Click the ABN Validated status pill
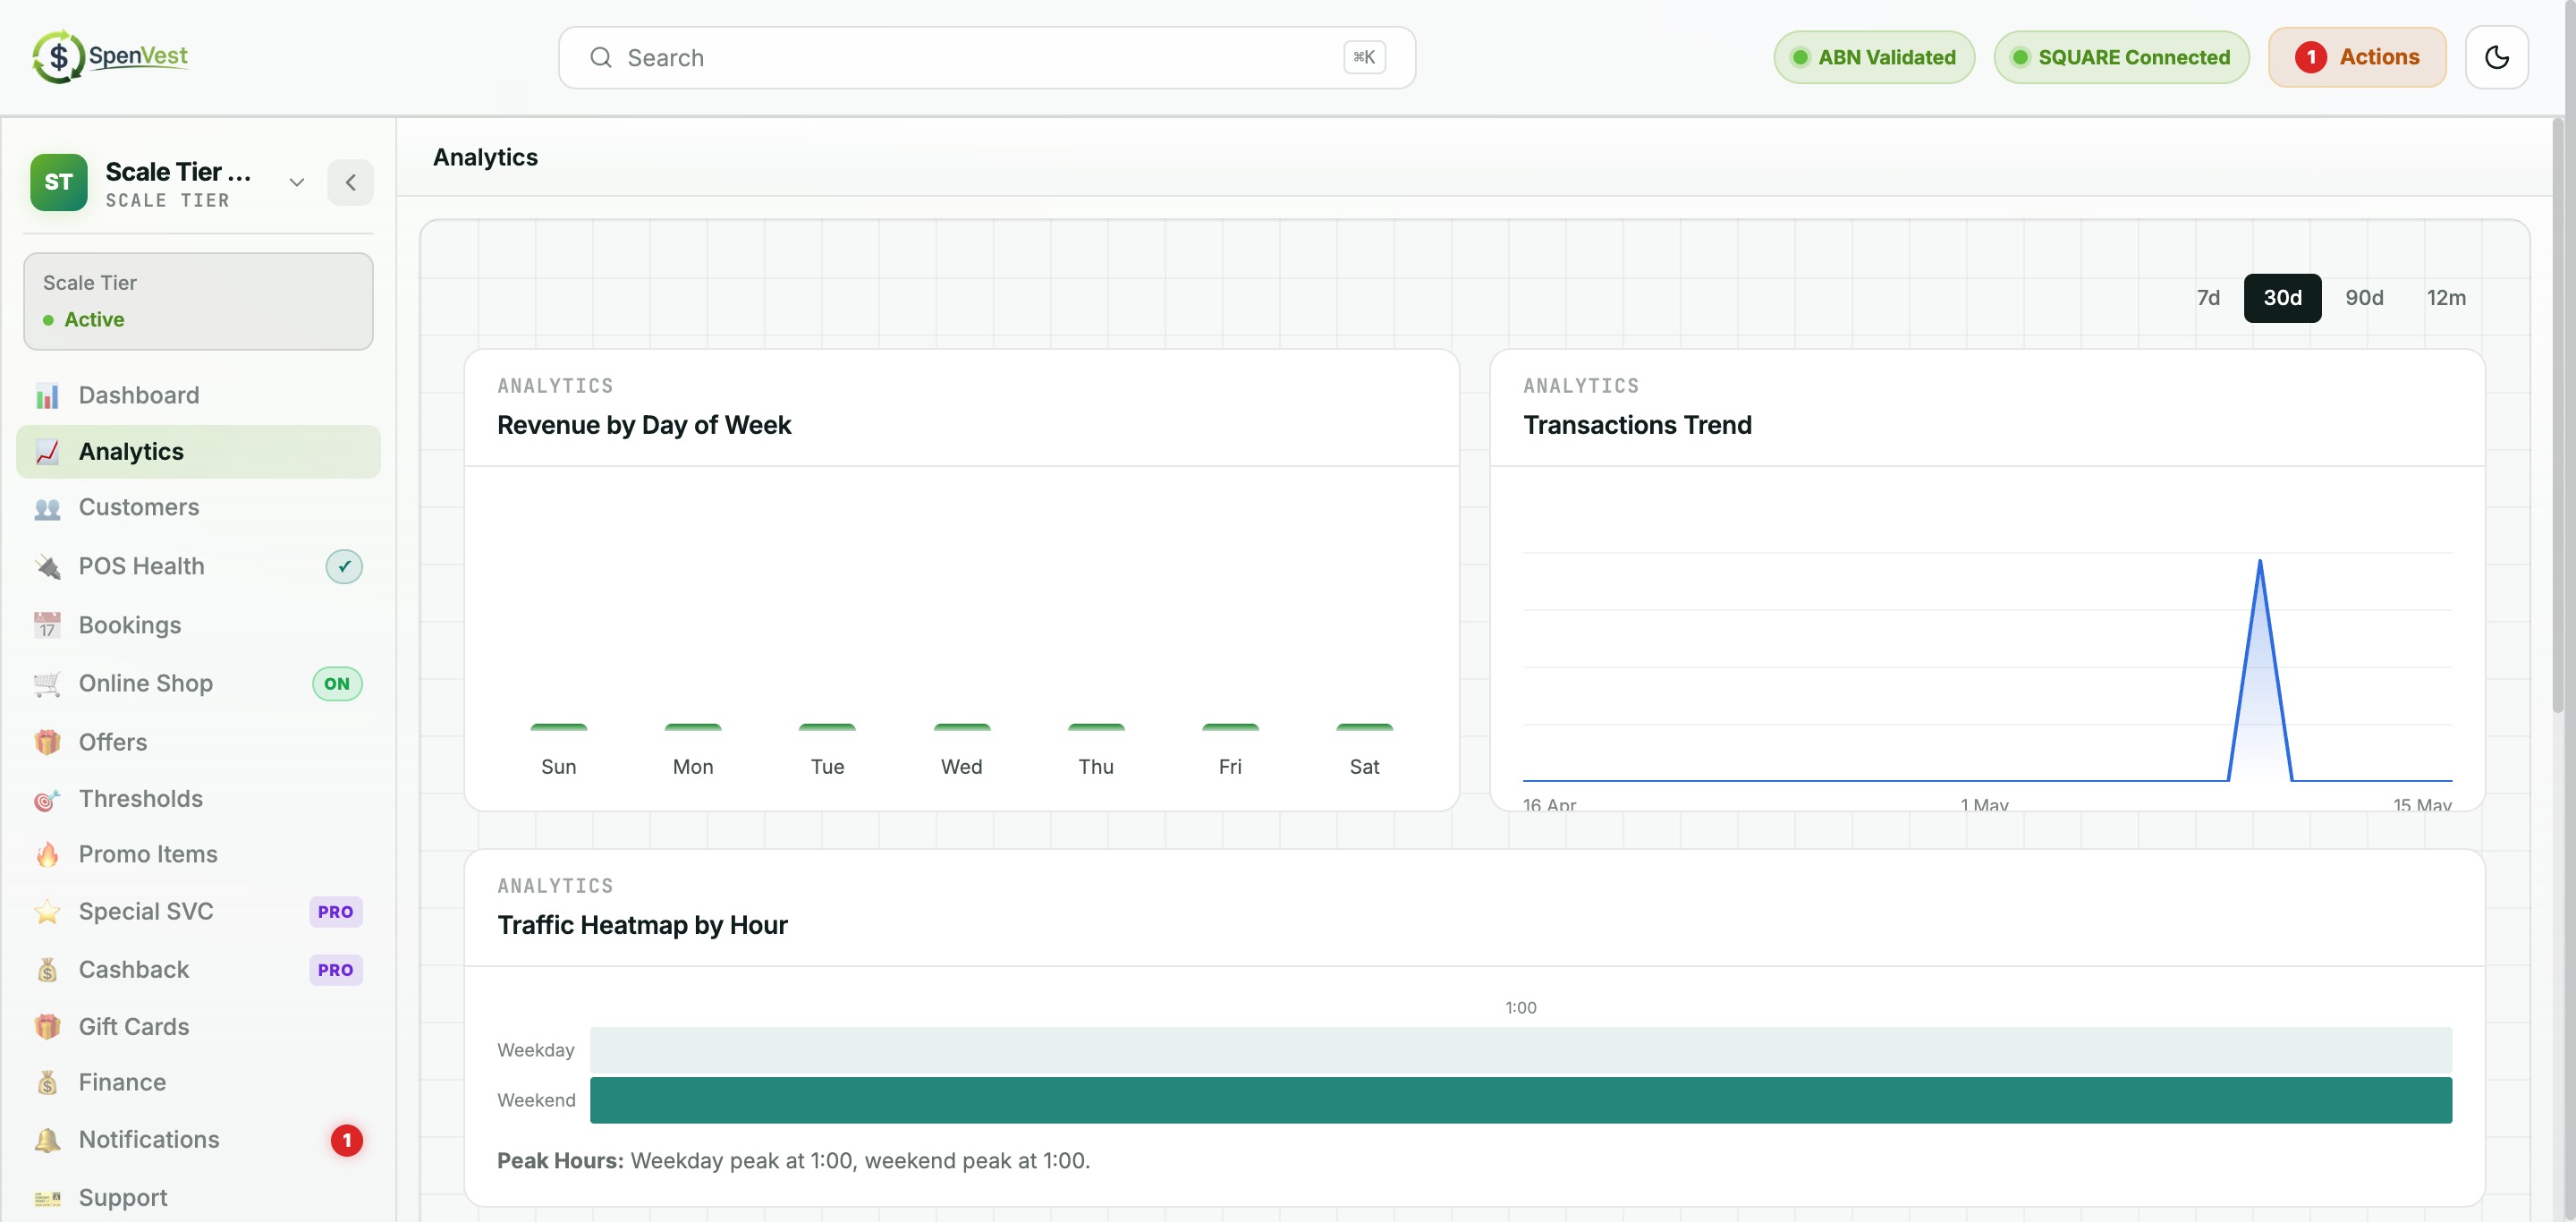 pos(1874,57)
